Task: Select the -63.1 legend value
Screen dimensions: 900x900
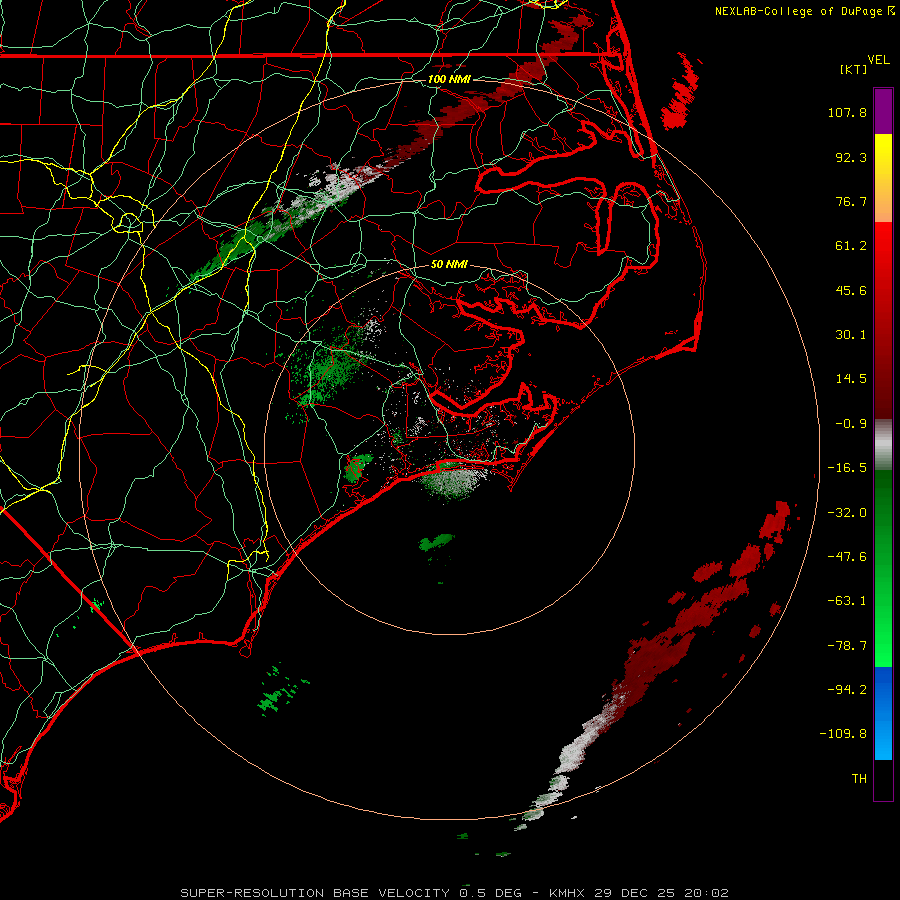Action: (847, 601)
